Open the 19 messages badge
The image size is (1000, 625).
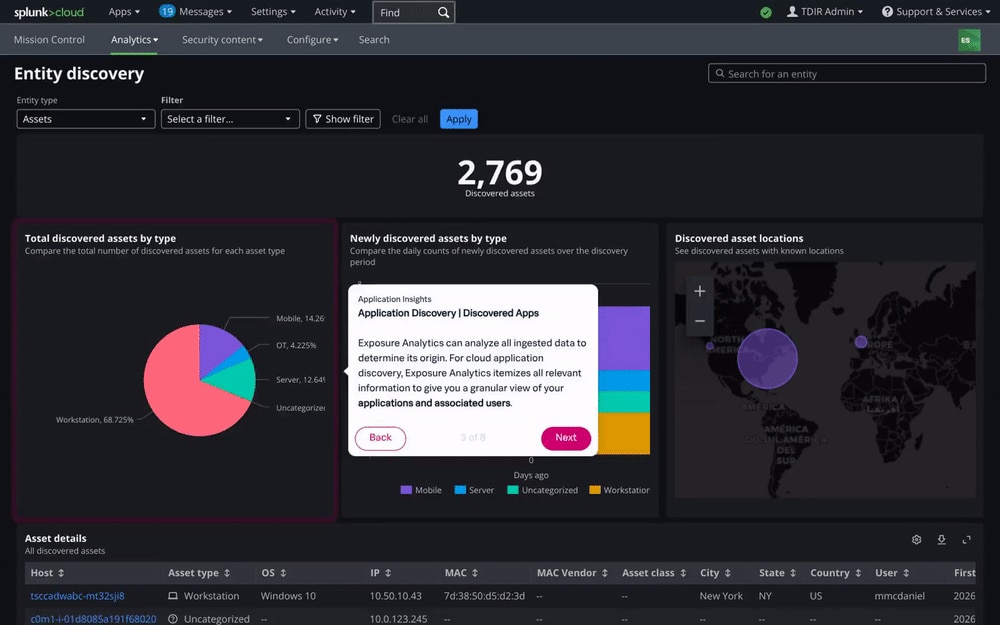pyautogui.click(x=167, y=11)
